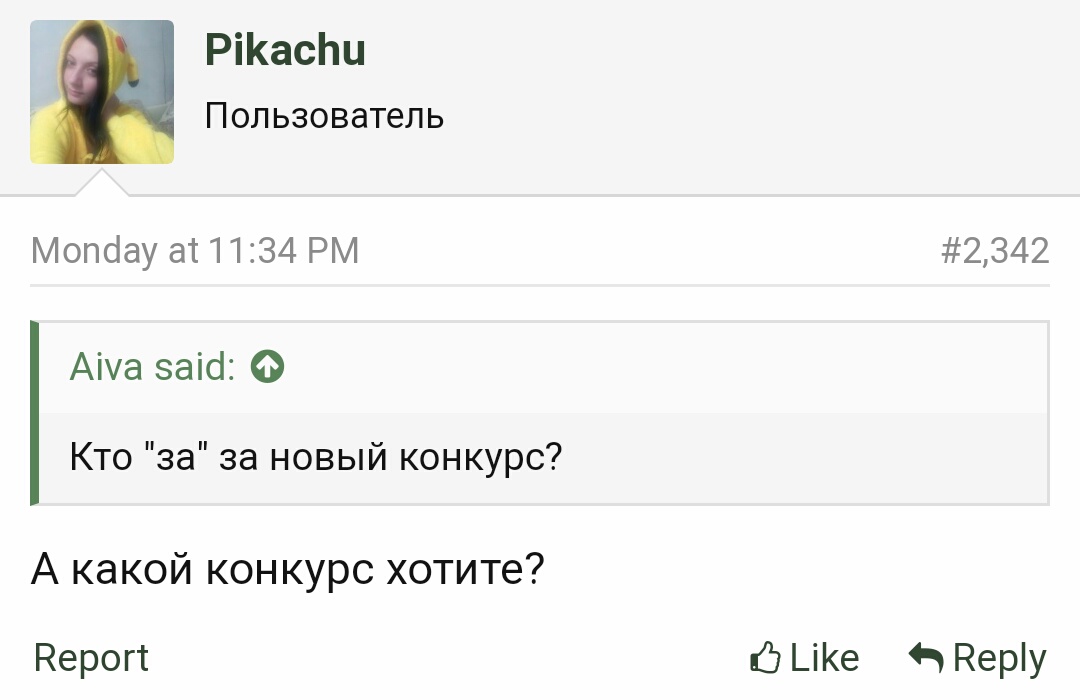The height and width of the screenshot is (700, 1080).
Task: Click the Reply text label
Action: (999, 658)
